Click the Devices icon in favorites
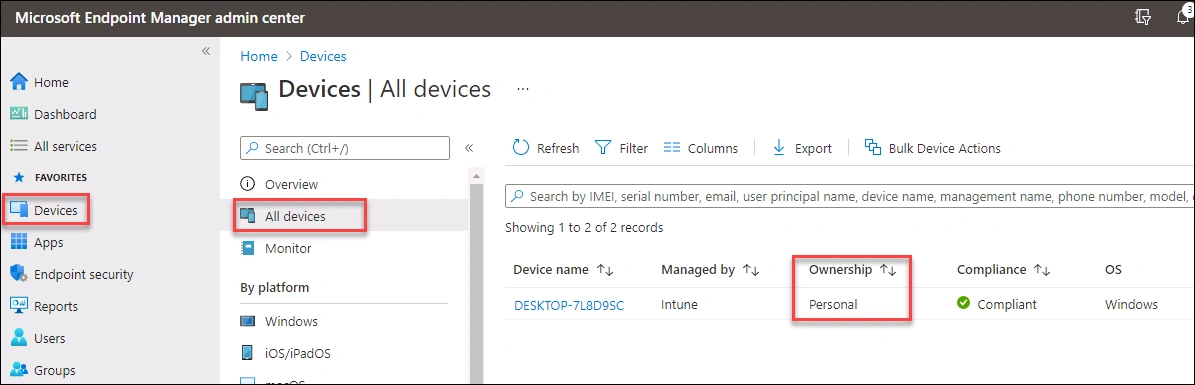 click(19, 210)
